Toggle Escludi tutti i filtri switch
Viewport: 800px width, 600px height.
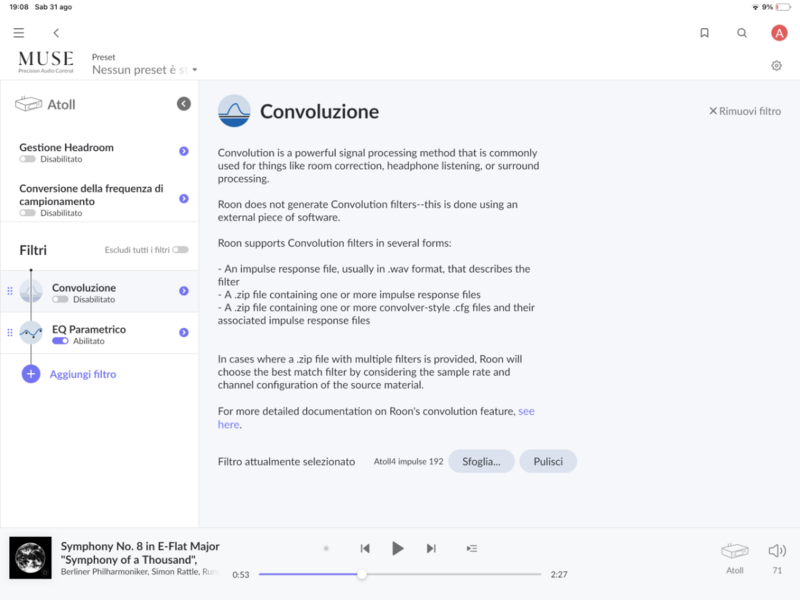(180, 250)
